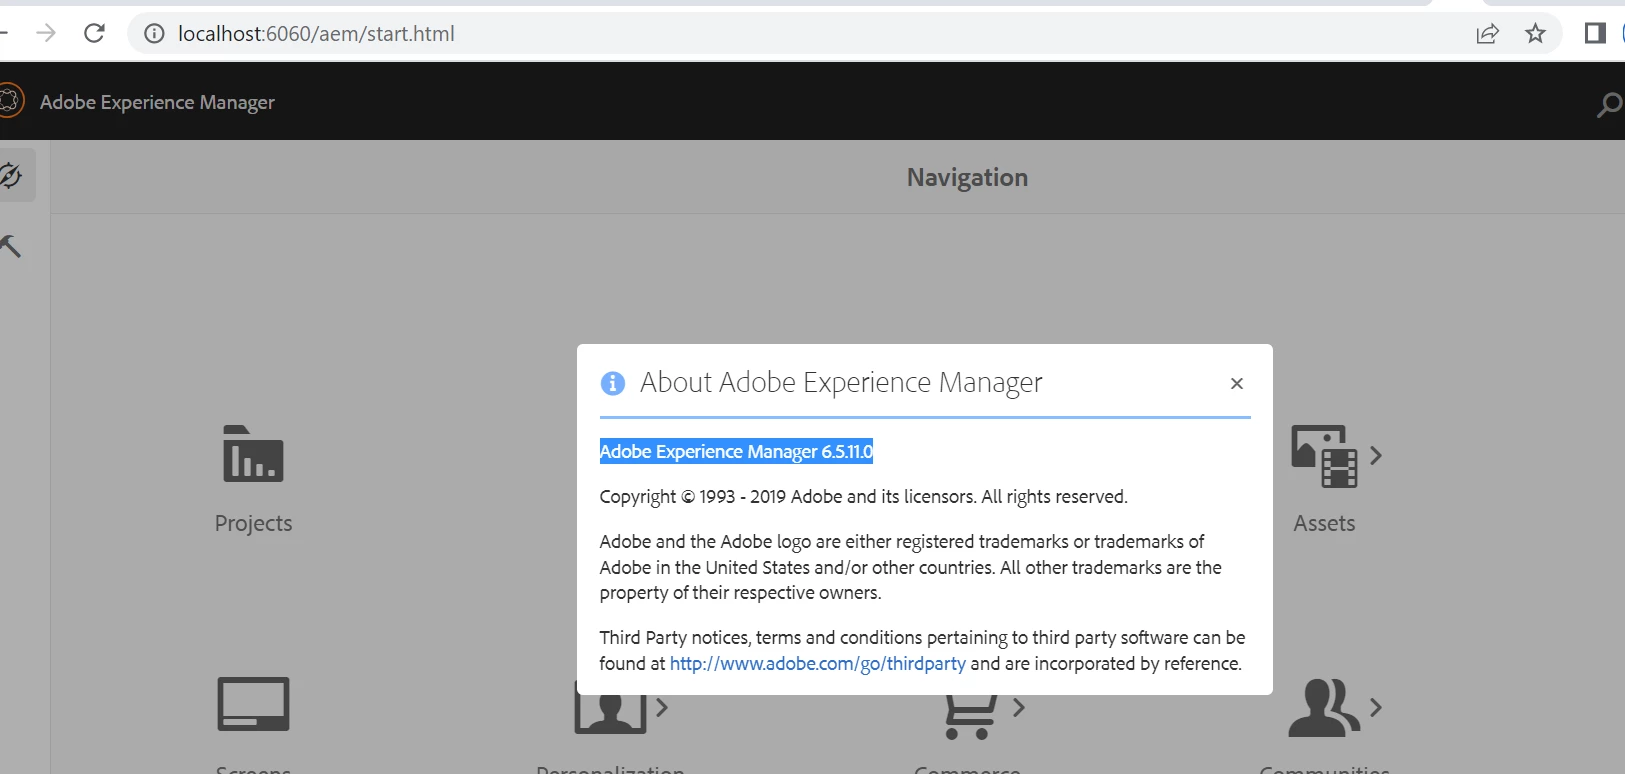Click the Adobe trademarks paragraph in dialog
Screen dimensions: 1625x774
[x=911, y=567]
